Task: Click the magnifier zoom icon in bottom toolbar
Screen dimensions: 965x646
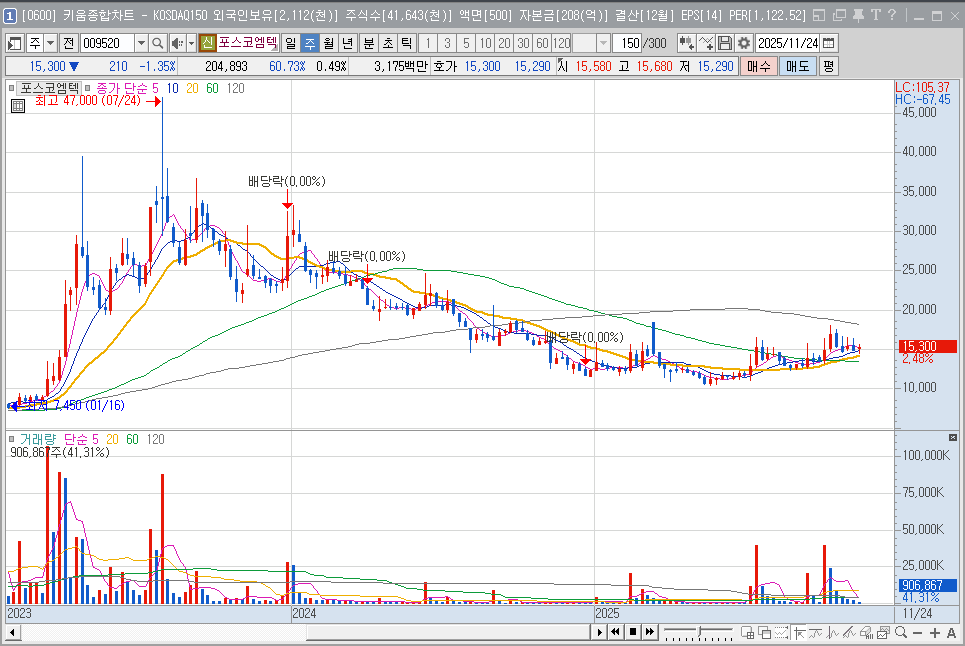Action: click(x=901, y=632)
